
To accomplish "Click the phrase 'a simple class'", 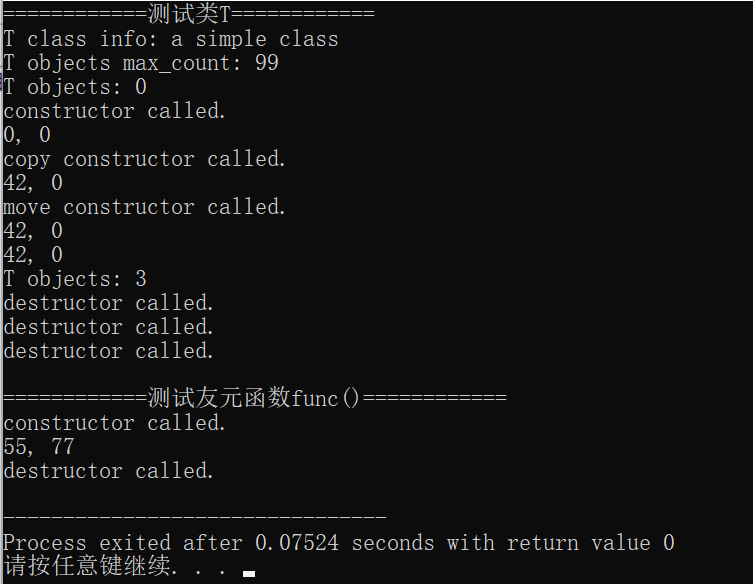I will (x=254, y=40).
